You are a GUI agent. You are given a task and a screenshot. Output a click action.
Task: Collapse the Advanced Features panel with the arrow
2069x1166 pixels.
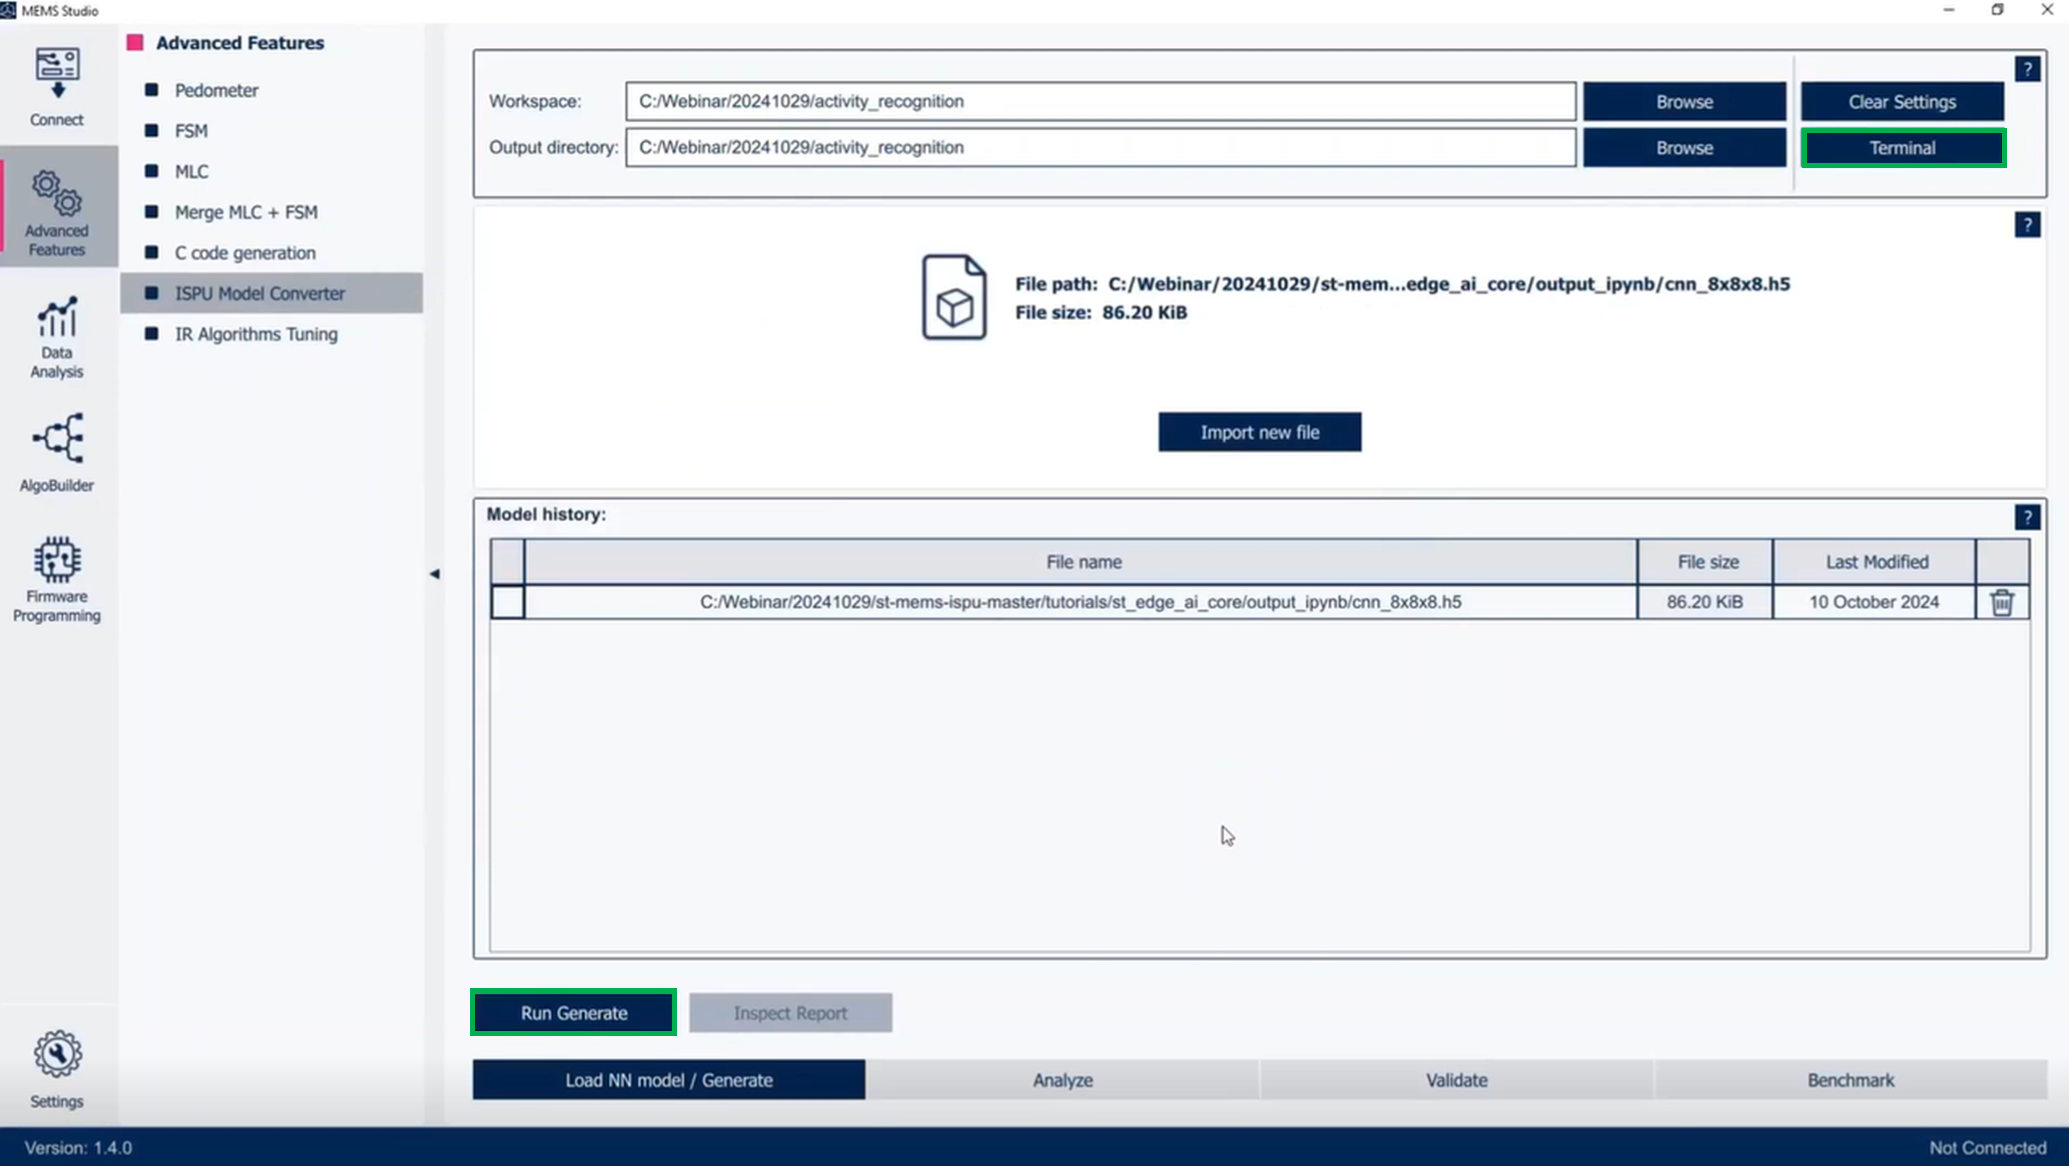pos(435,574)
